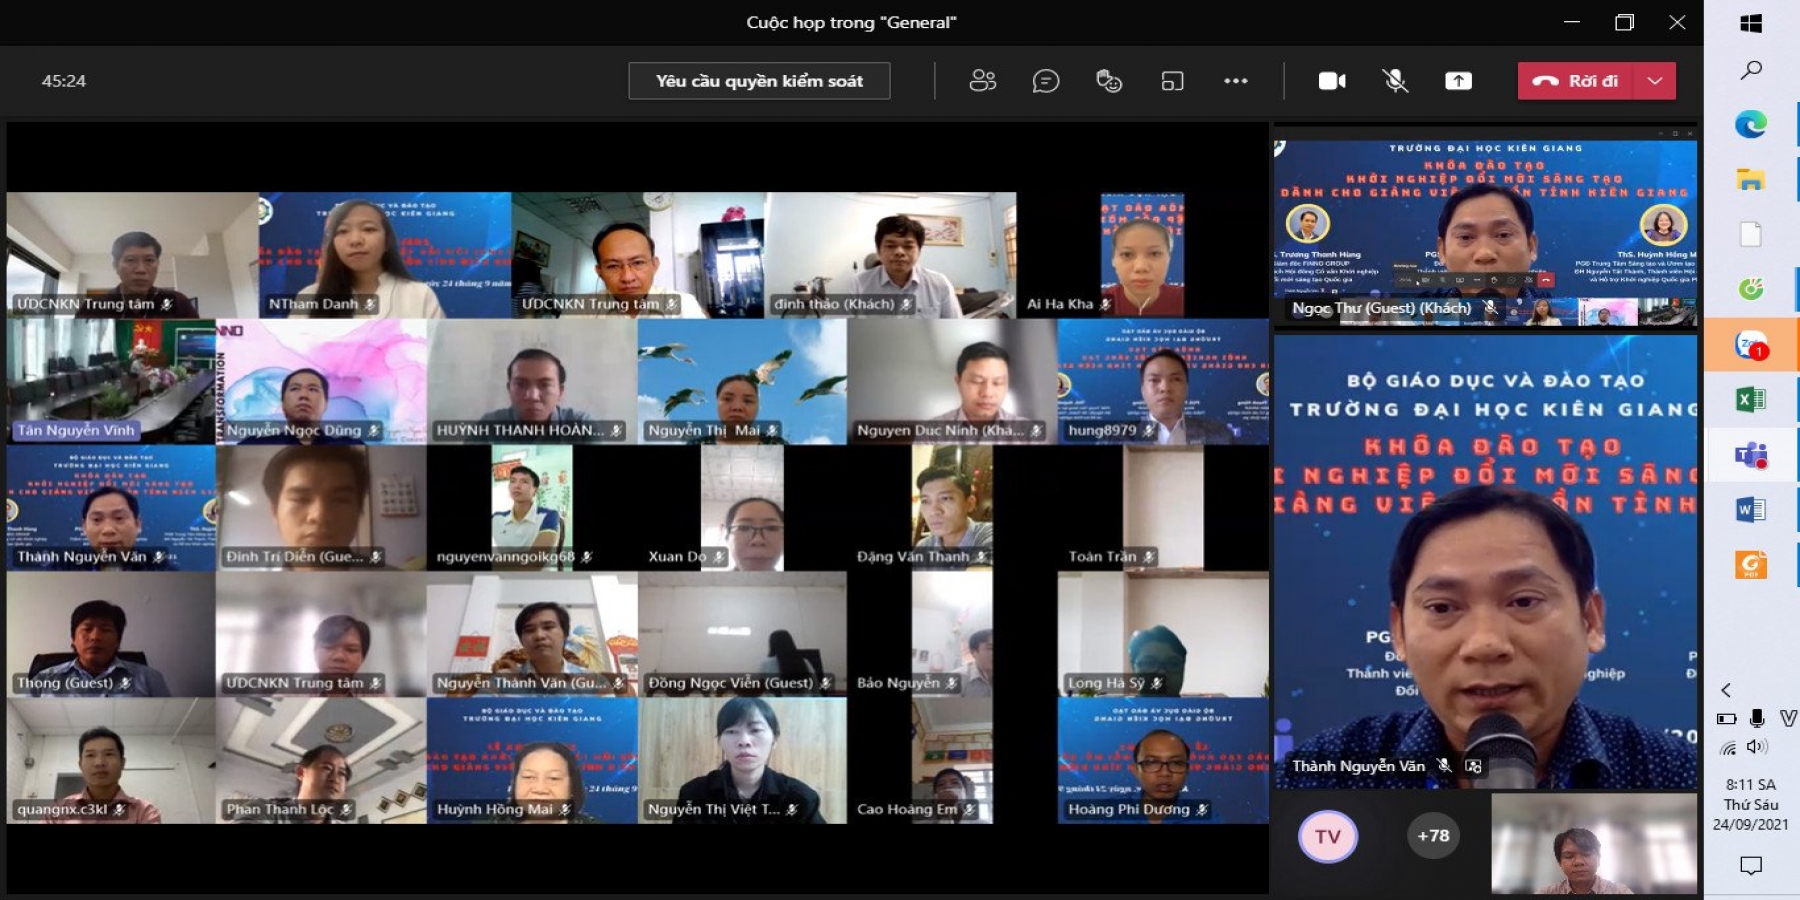The width and height of the screenshot is (1800, 900).
Task: Expand the leave options dropdown arrow
Action: click(x=1655, y=81)
